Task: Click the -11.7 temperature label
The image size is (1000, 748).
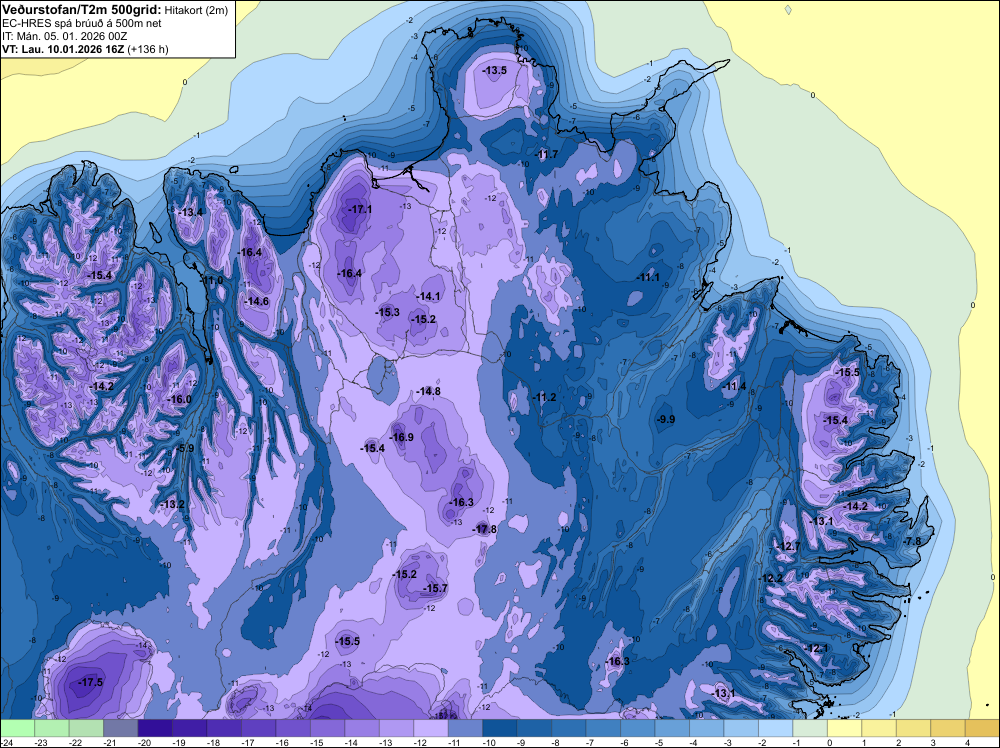Action: pyautogui.click(x=547, y=155)
